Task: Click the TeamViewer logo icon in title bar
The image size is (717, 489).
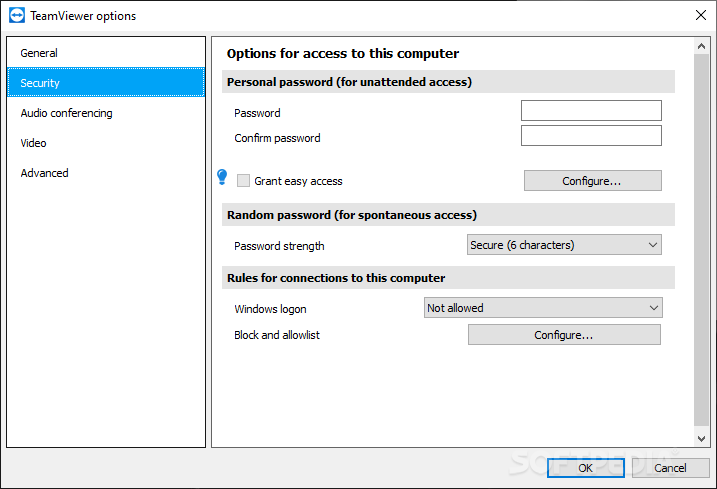Action: click(x=17, y=15)
